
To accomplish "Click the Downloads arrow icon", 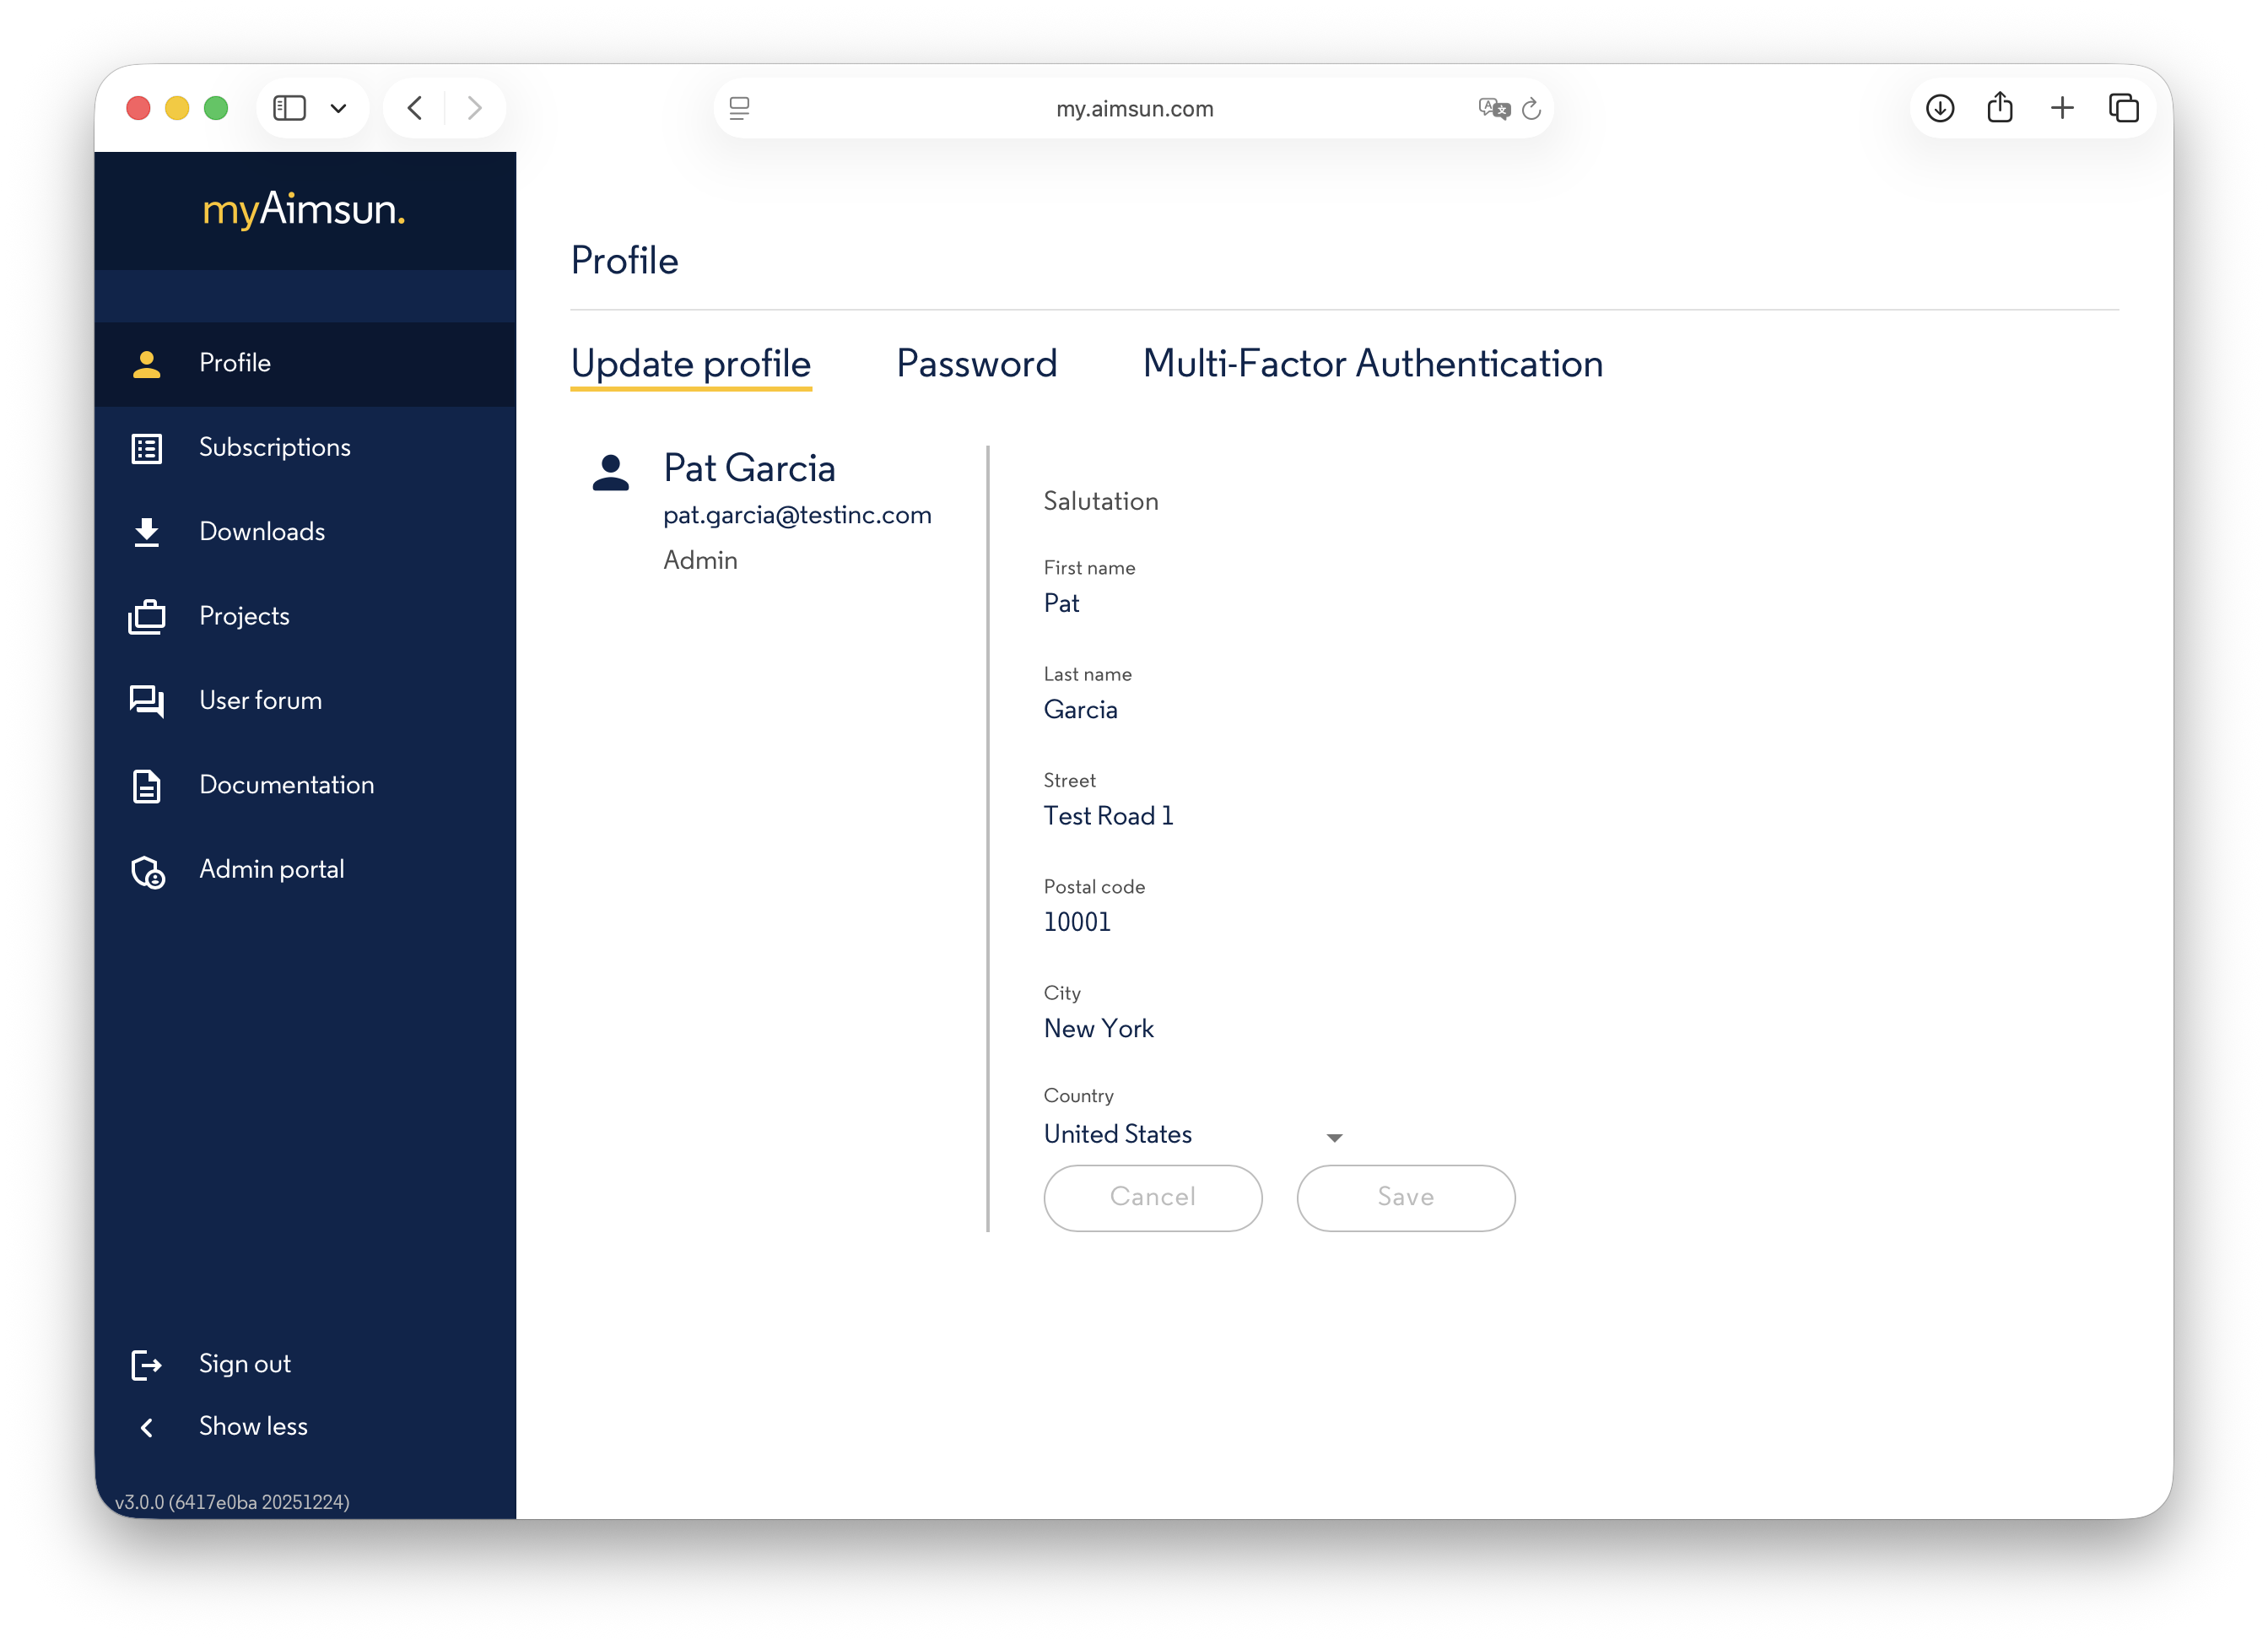I will [147, 532].
